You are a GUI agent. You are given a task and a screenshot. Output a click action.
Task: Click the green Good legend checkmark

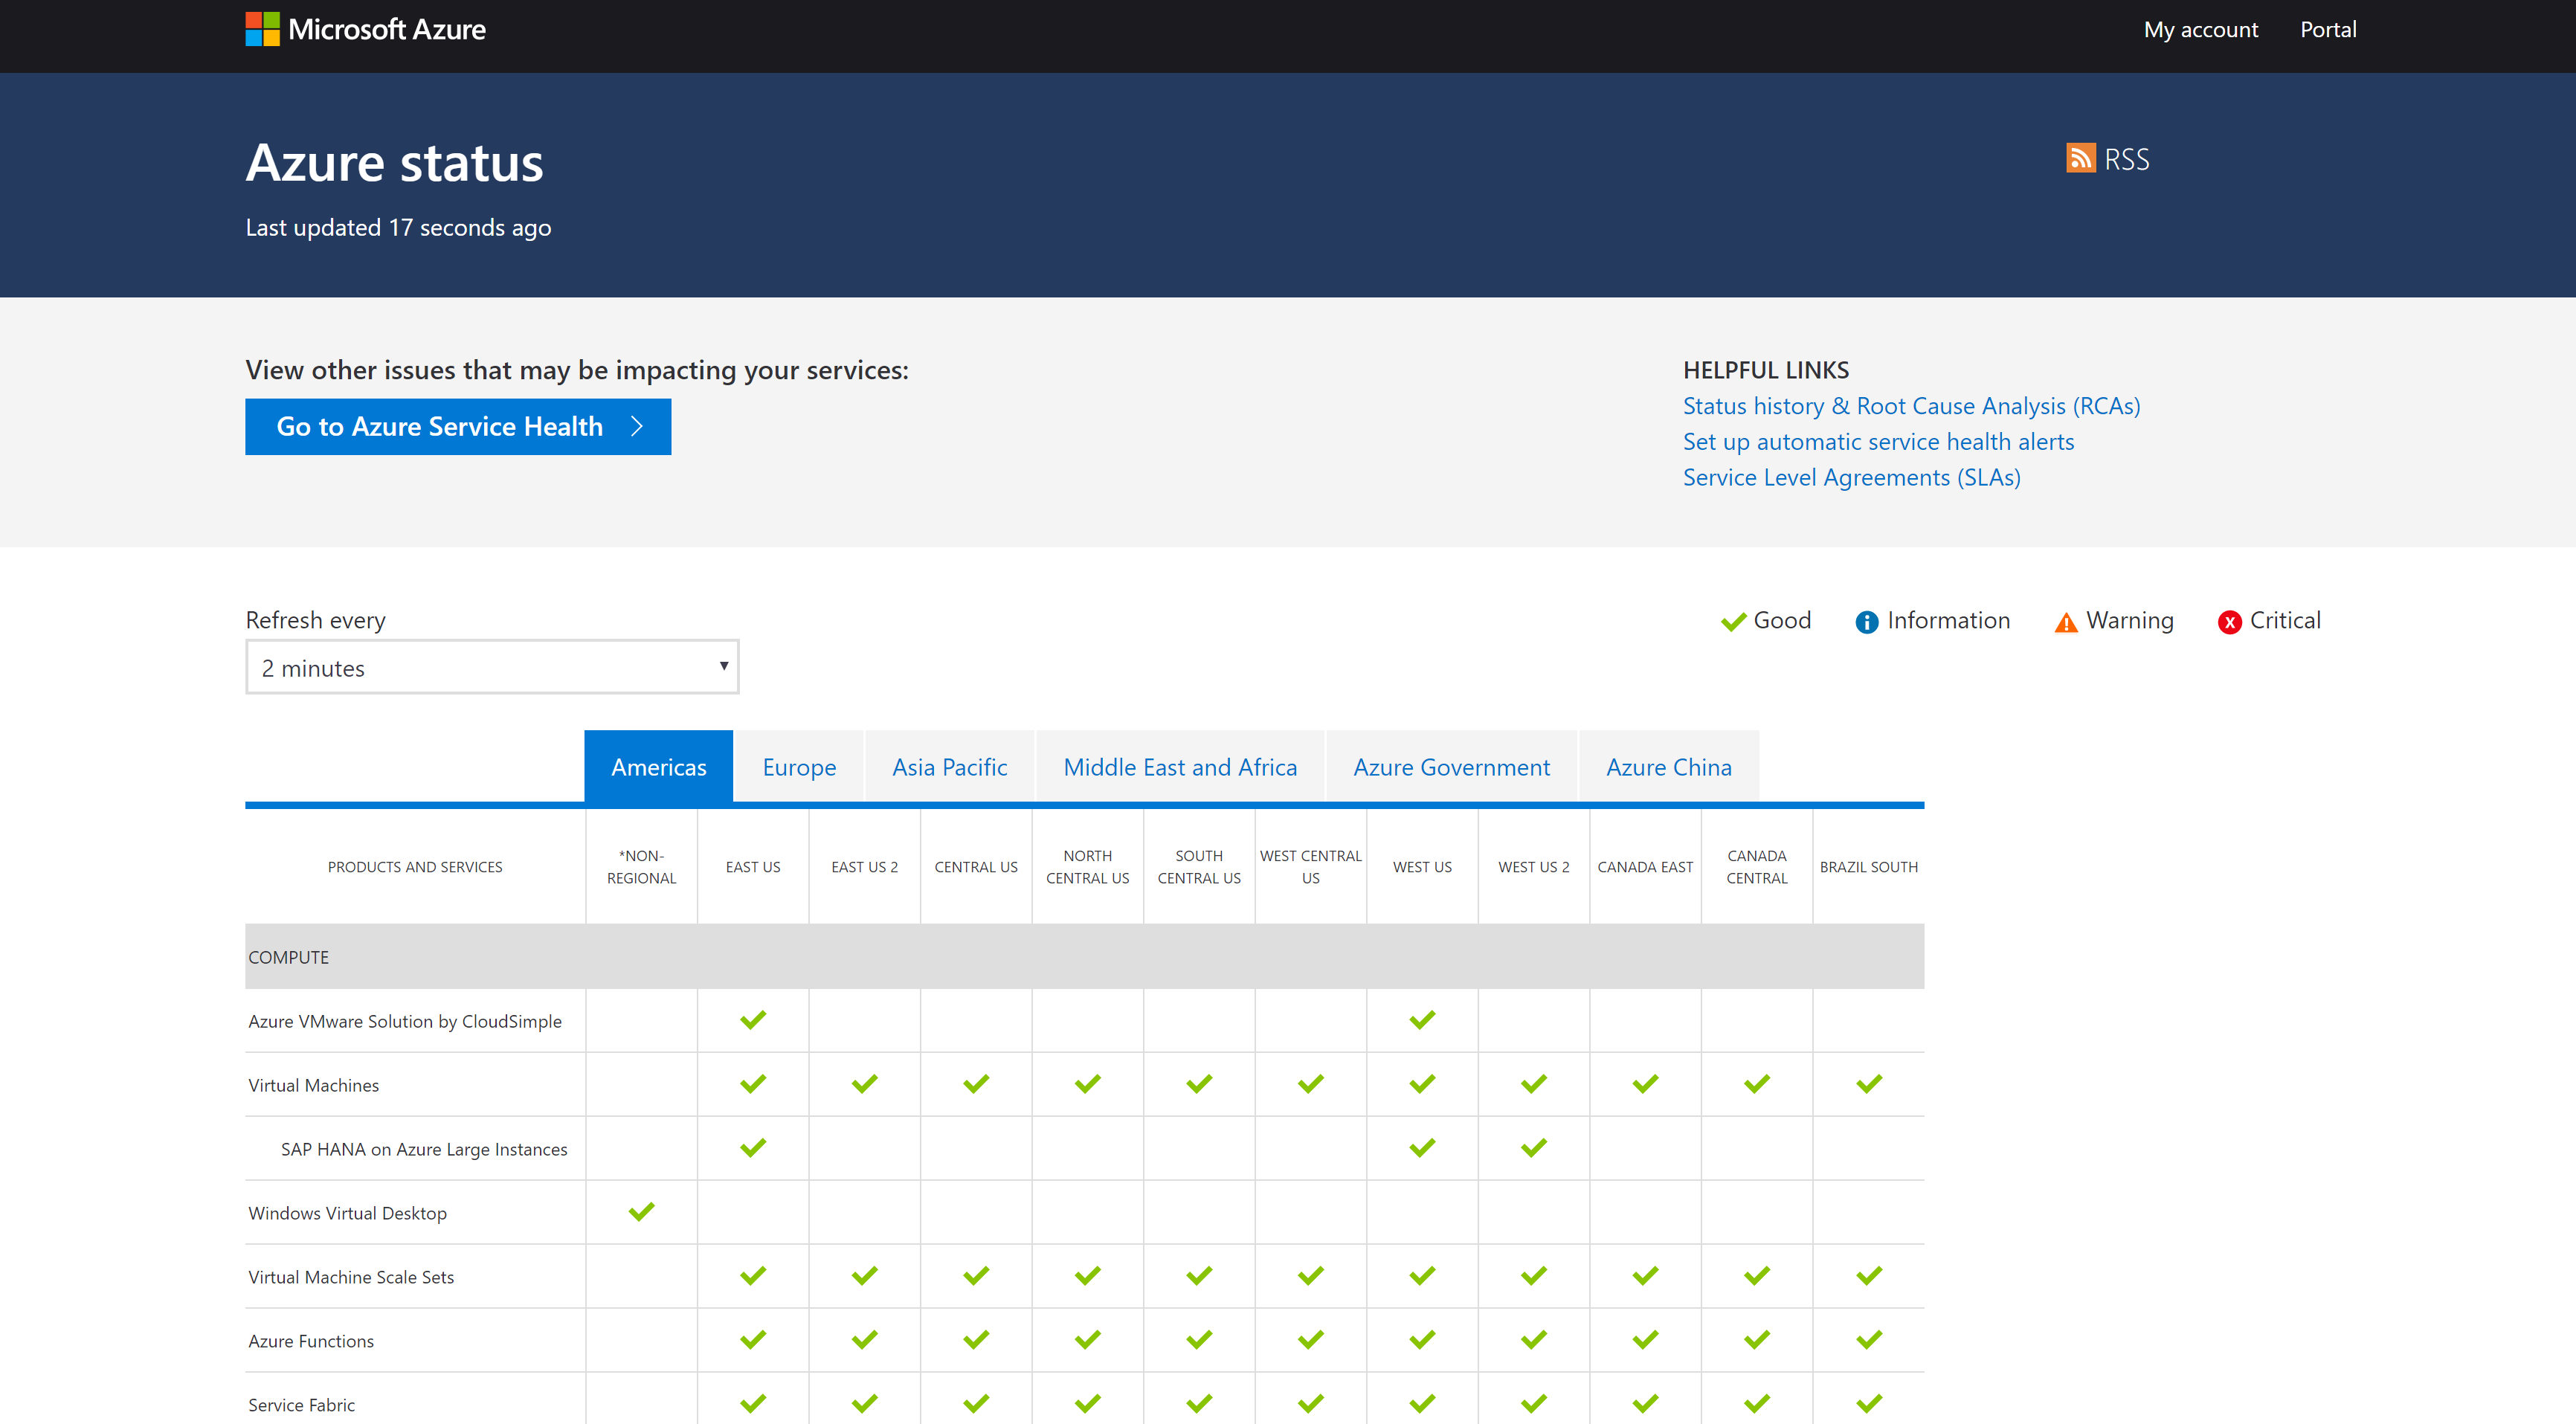click(x=1733, y=622)
